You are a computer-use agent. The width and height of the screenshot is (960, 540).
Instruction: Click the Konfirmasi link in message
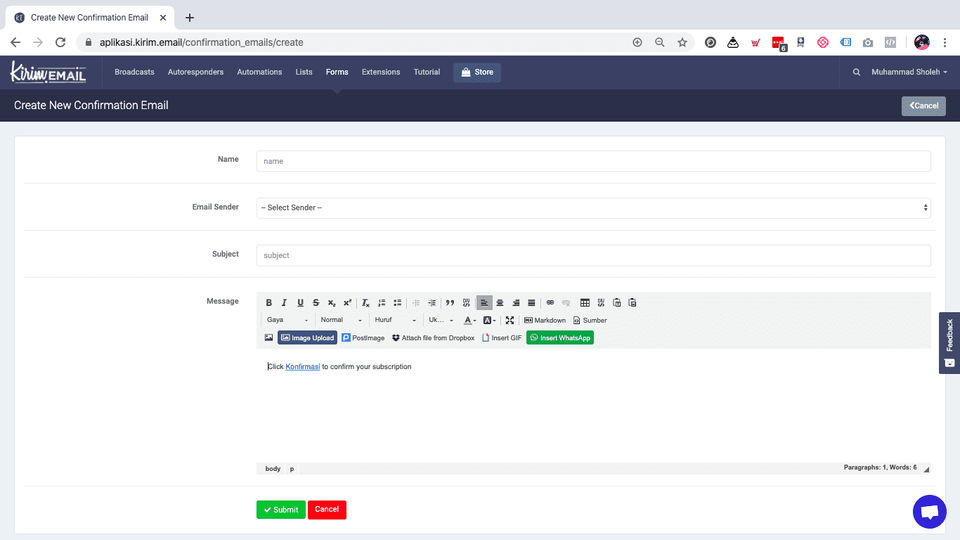coord(302,367)
